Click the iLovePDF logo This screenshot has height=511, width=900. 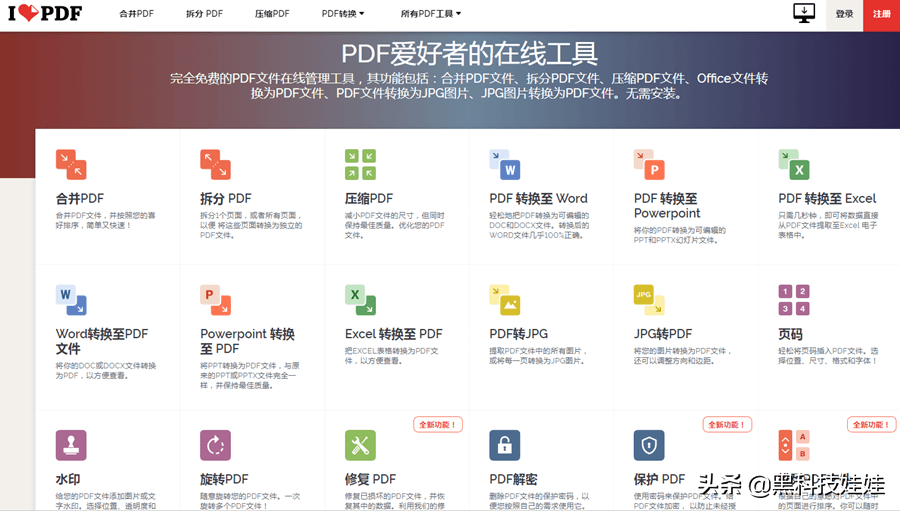pos(45,13)
